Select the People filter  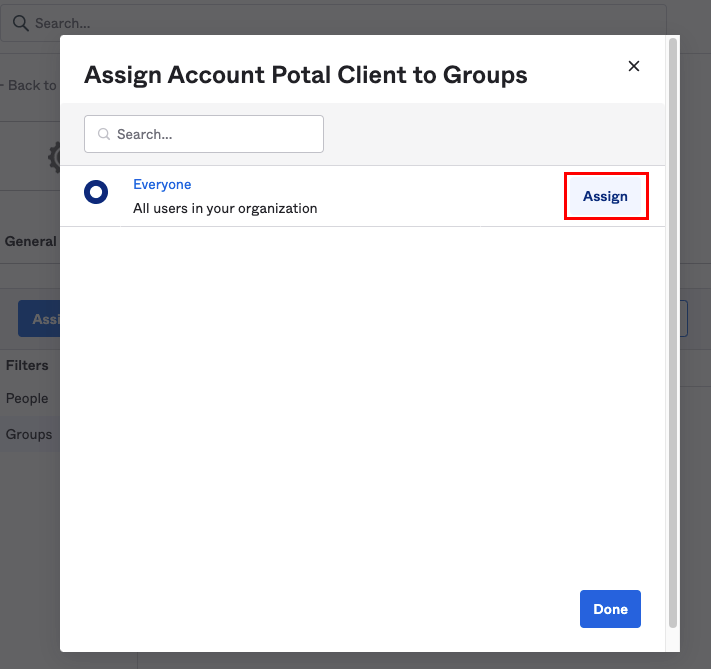[27, 398]
